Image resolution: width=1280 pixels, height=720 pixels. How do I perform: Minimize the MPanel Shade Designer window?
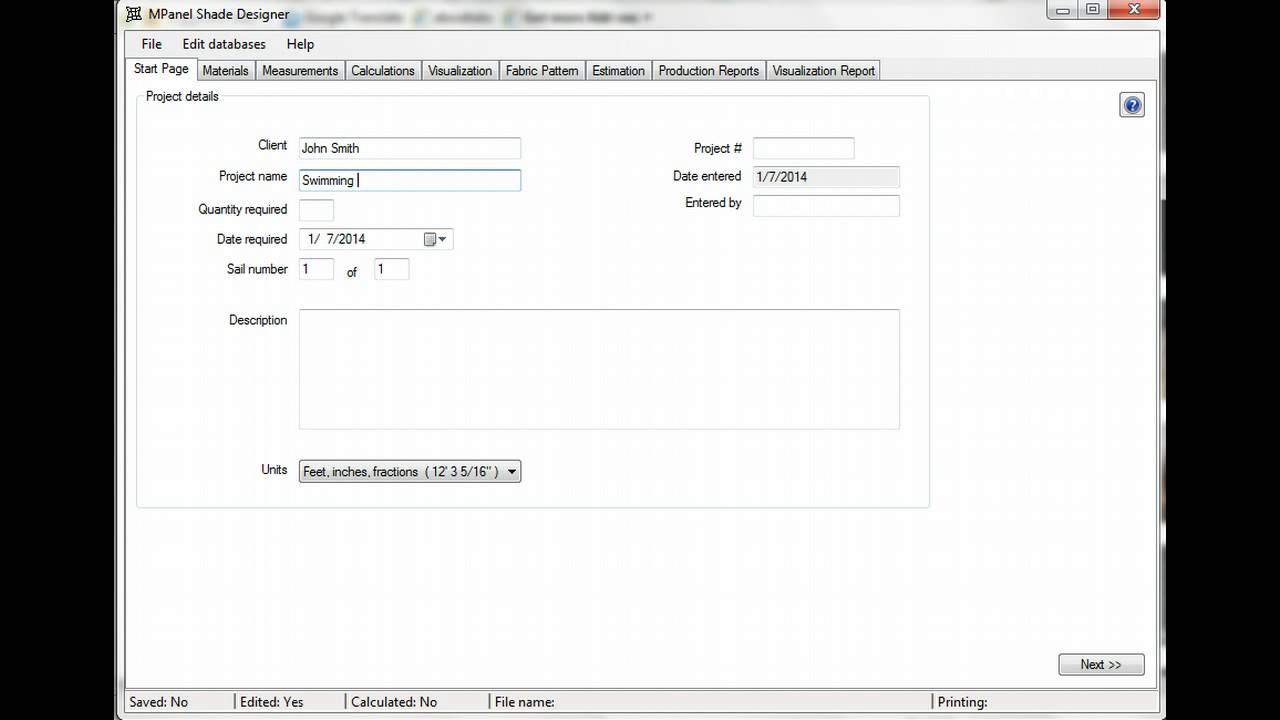[x=1063, y=10]
